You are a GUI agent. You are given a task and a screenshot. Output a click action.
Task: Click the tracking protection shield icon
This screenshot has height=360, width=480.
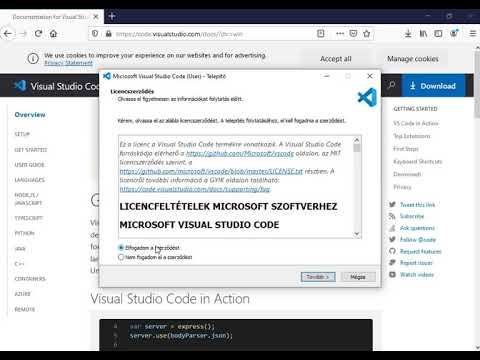pyautogui.click(x=95, y=34)
